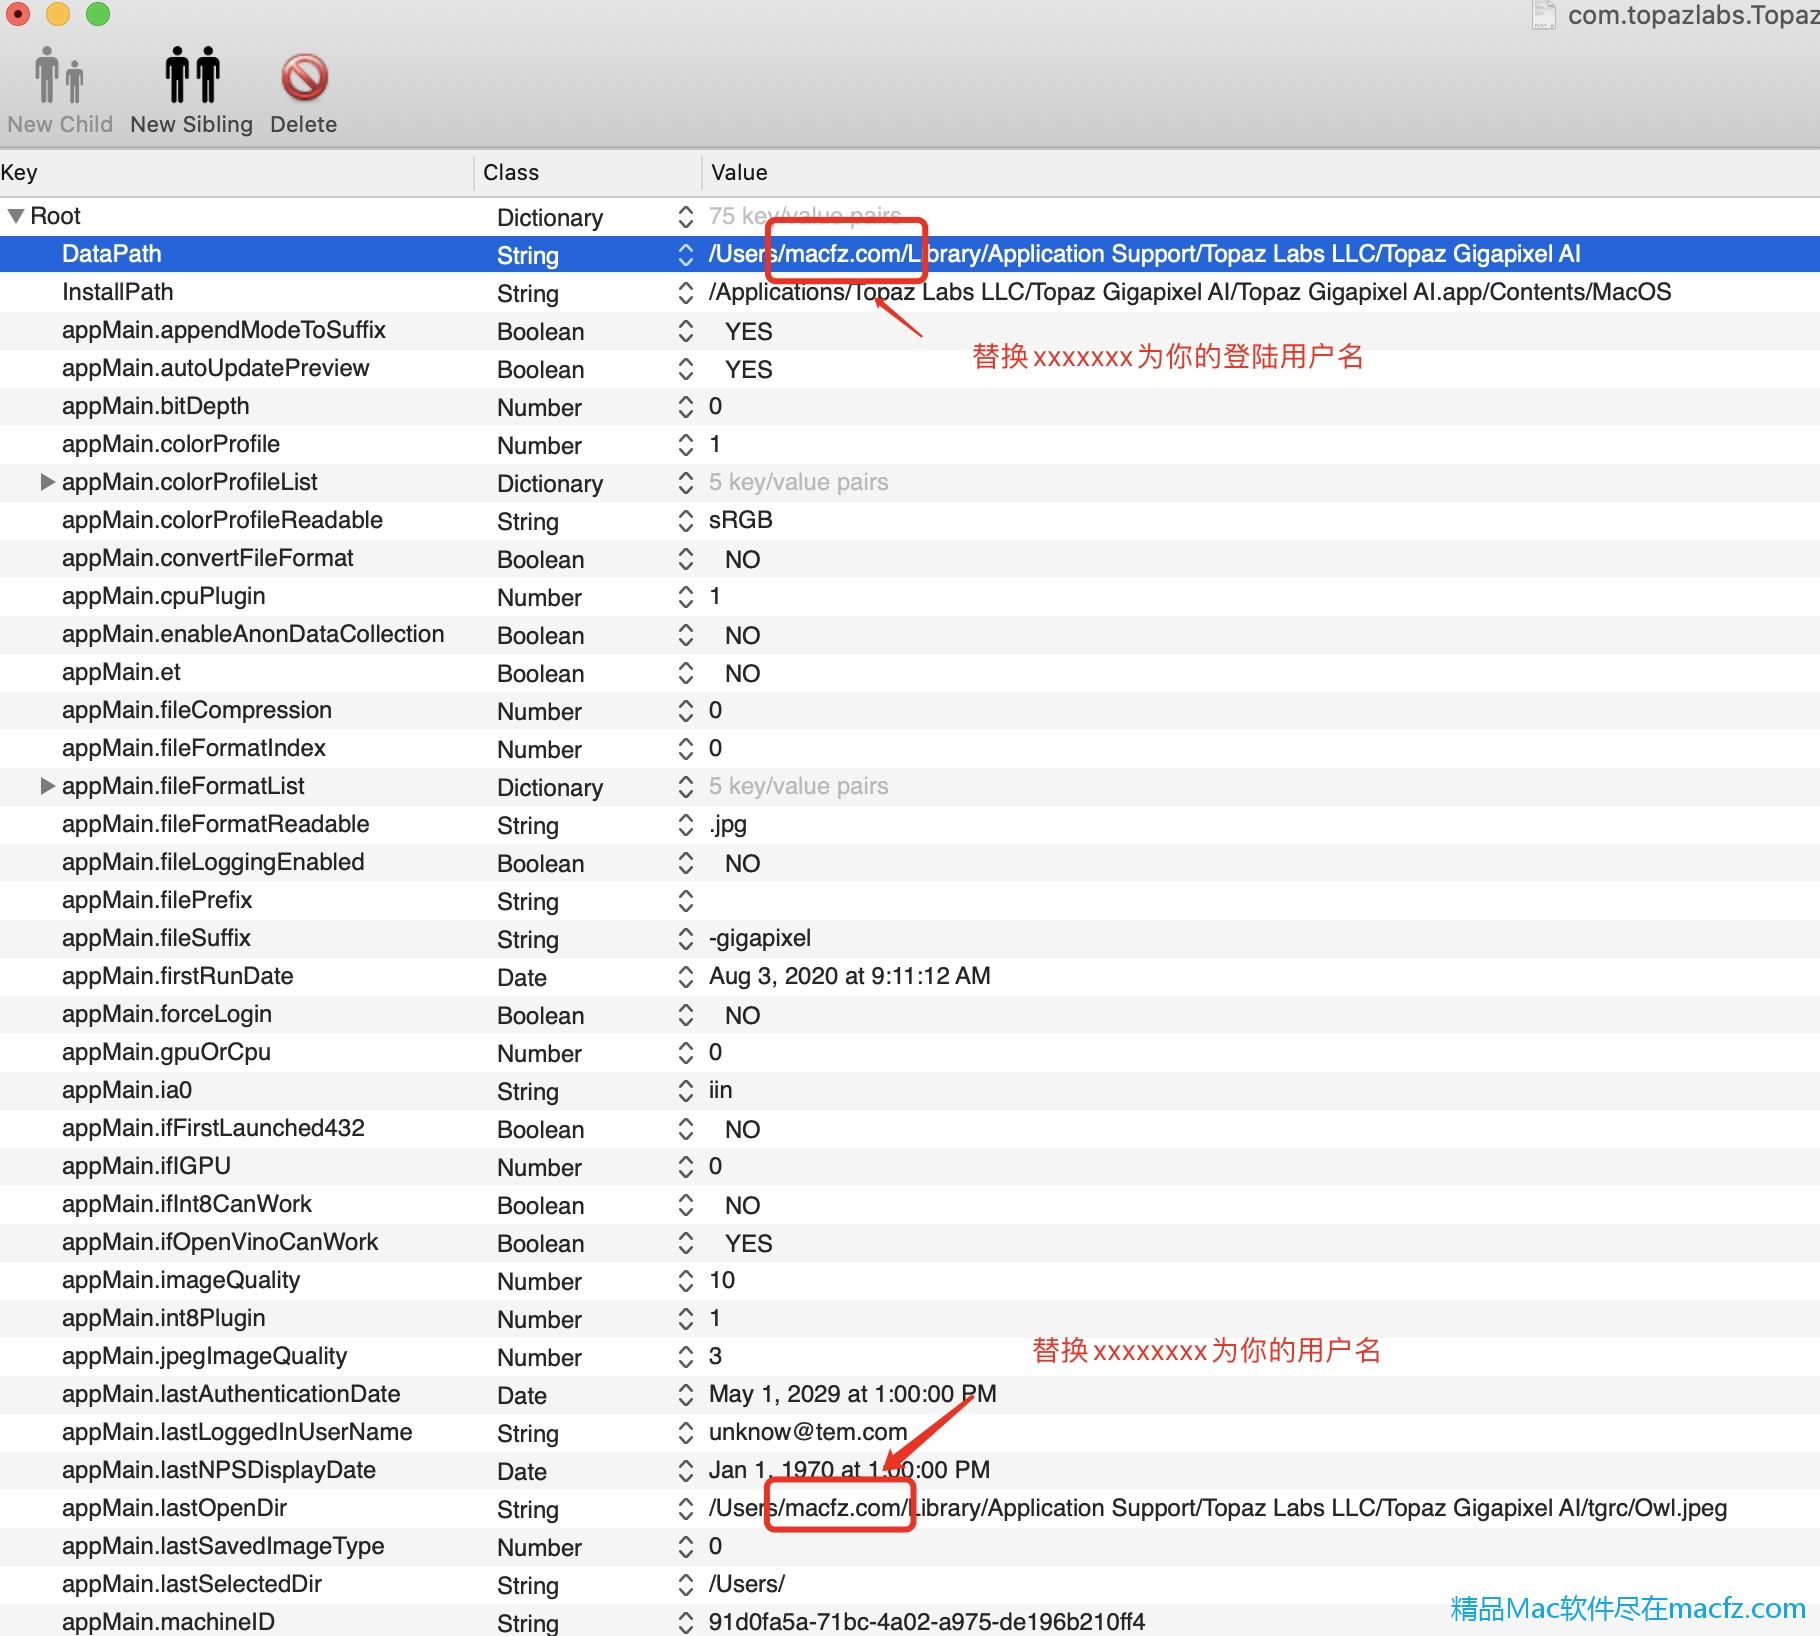The height and width of the screenshot is (1636, 1820).
Task: Select appMain.gpuOrCpu key
Action: click(x=166, y=1052)
